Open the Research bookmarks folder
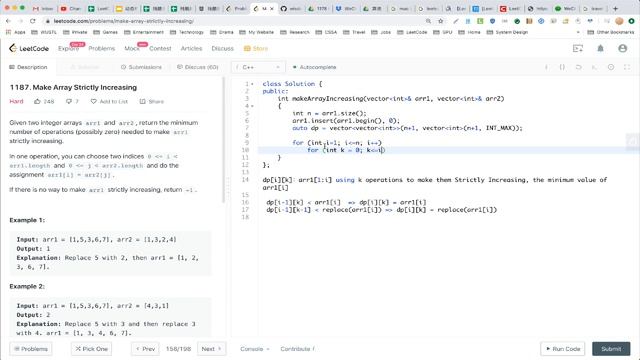640x360 pixels. (x=295, y=32)
